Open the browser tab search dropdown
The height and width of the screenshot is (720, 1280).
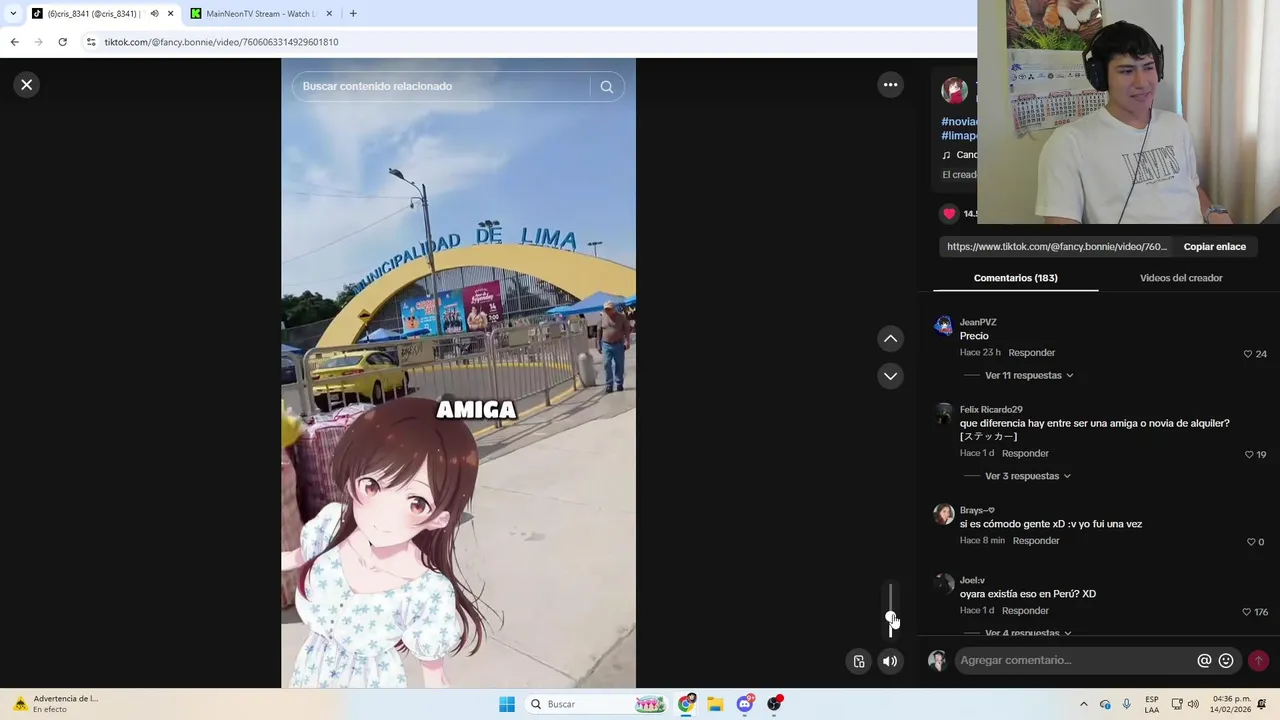coord(13,13)
